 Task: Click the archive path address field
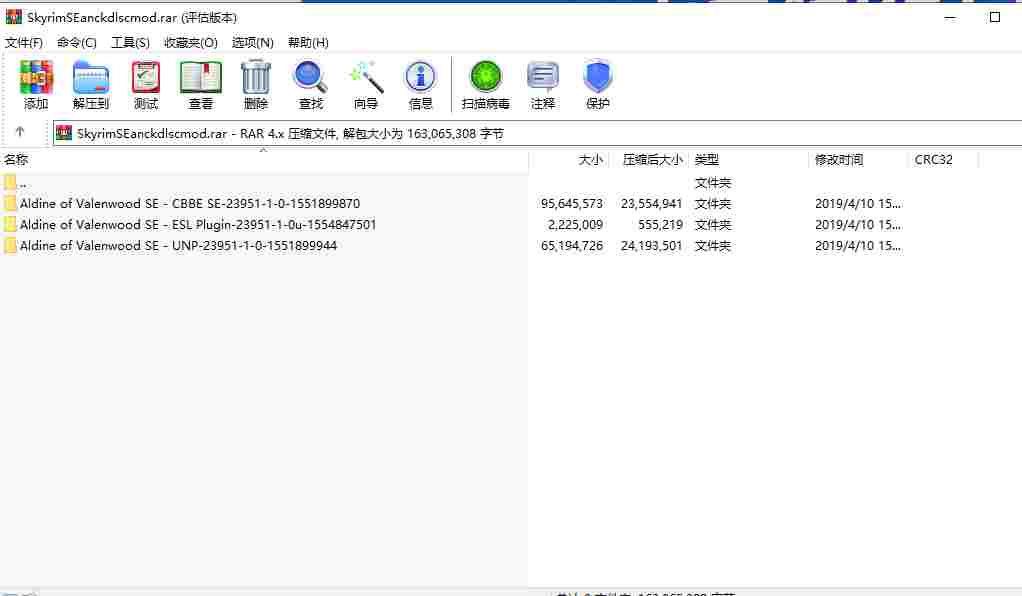537,134
